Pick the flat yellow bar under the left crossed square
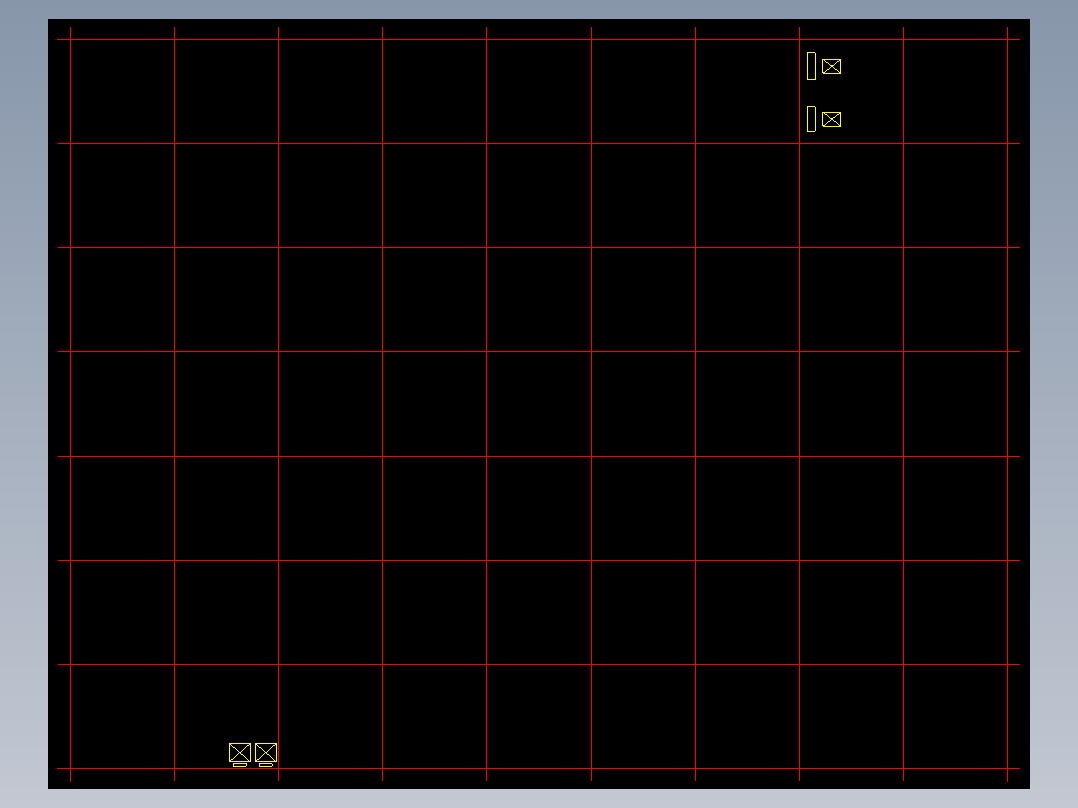The width and height of the screenshot is (1078, 808). 240,765
